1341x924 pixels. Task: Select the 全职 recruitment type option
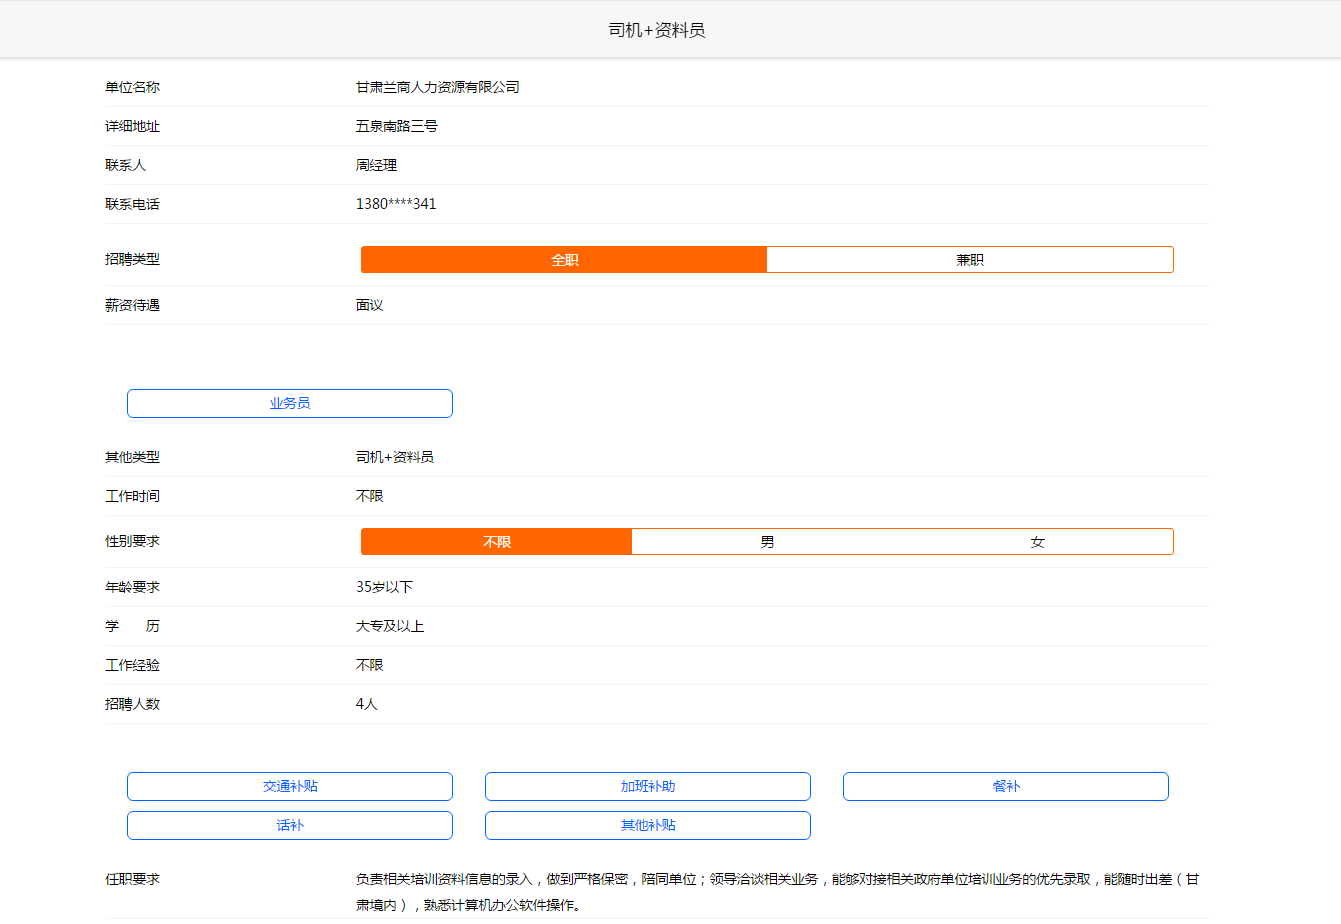pyautogui.click(x=564, y=260)
